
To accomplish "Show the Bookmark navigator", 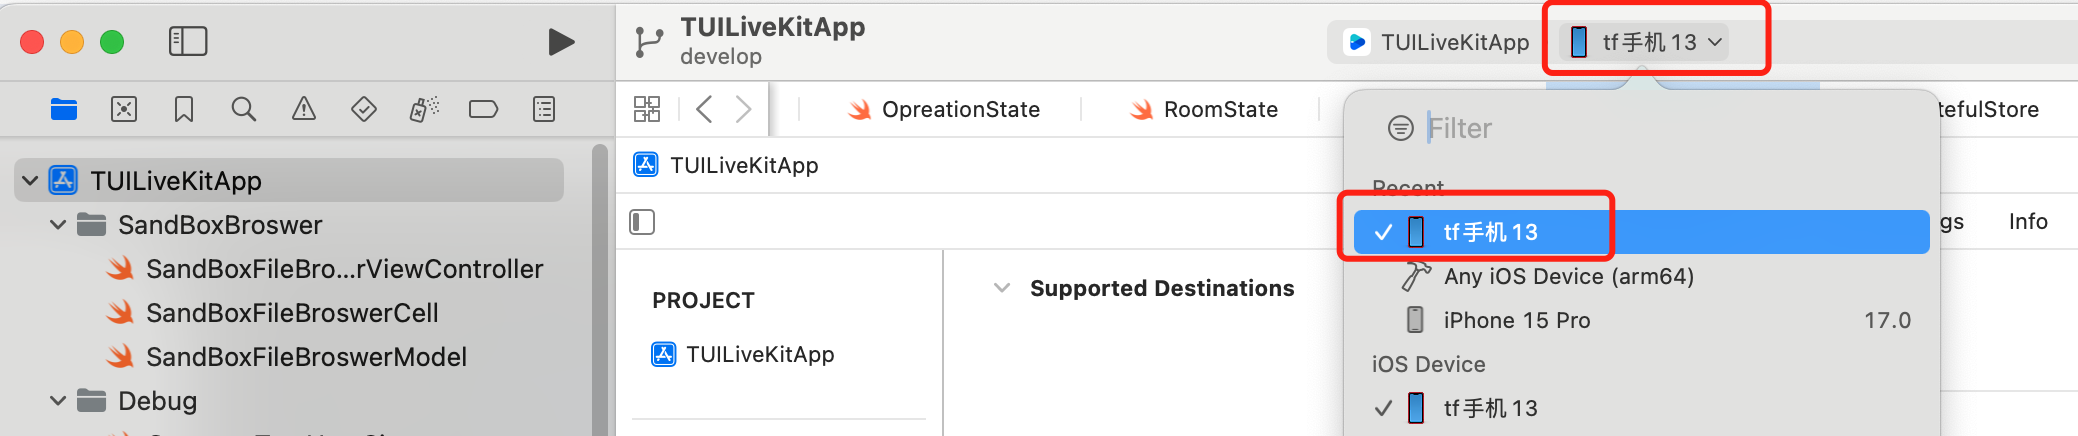I will coord(184,109).
